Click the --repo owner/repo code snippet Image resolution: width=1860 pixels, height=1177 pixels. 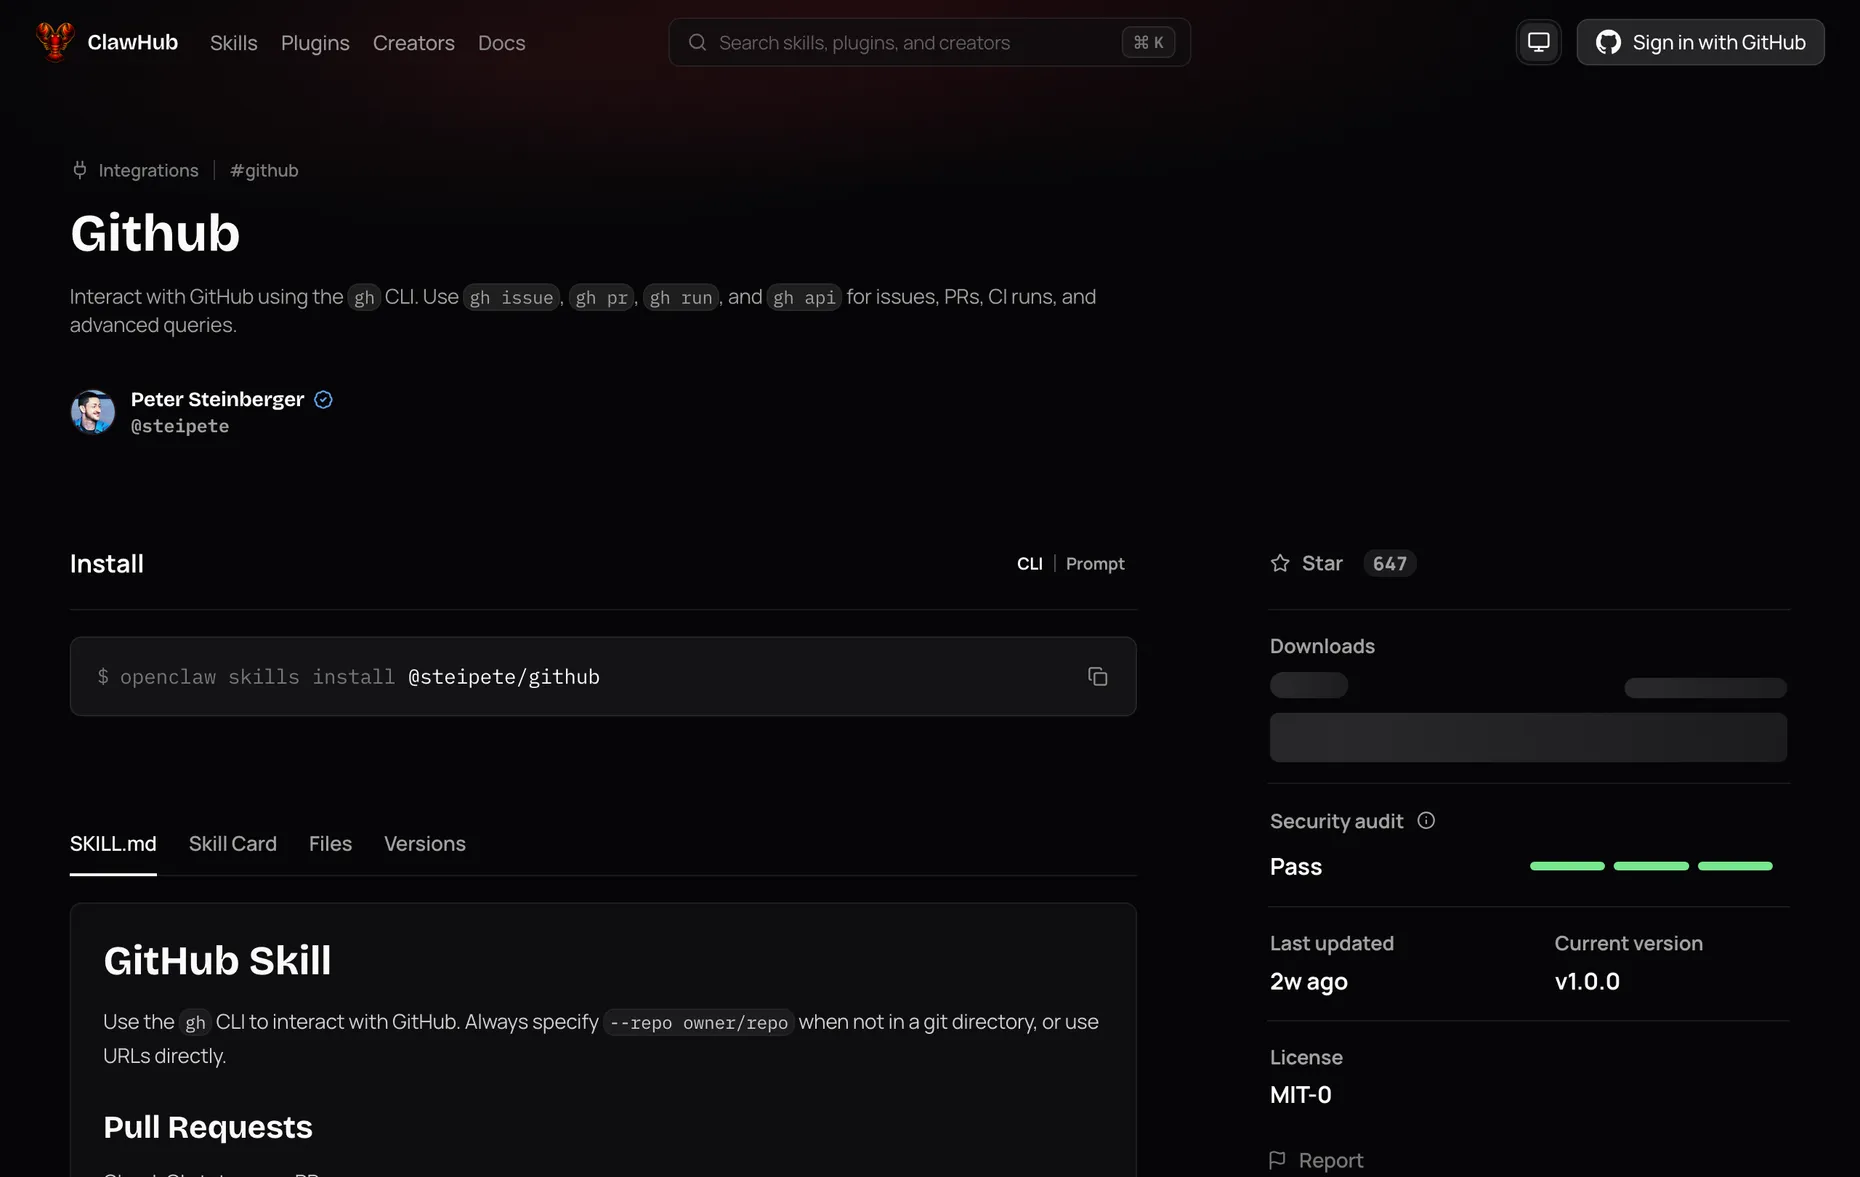point(699,1023)
